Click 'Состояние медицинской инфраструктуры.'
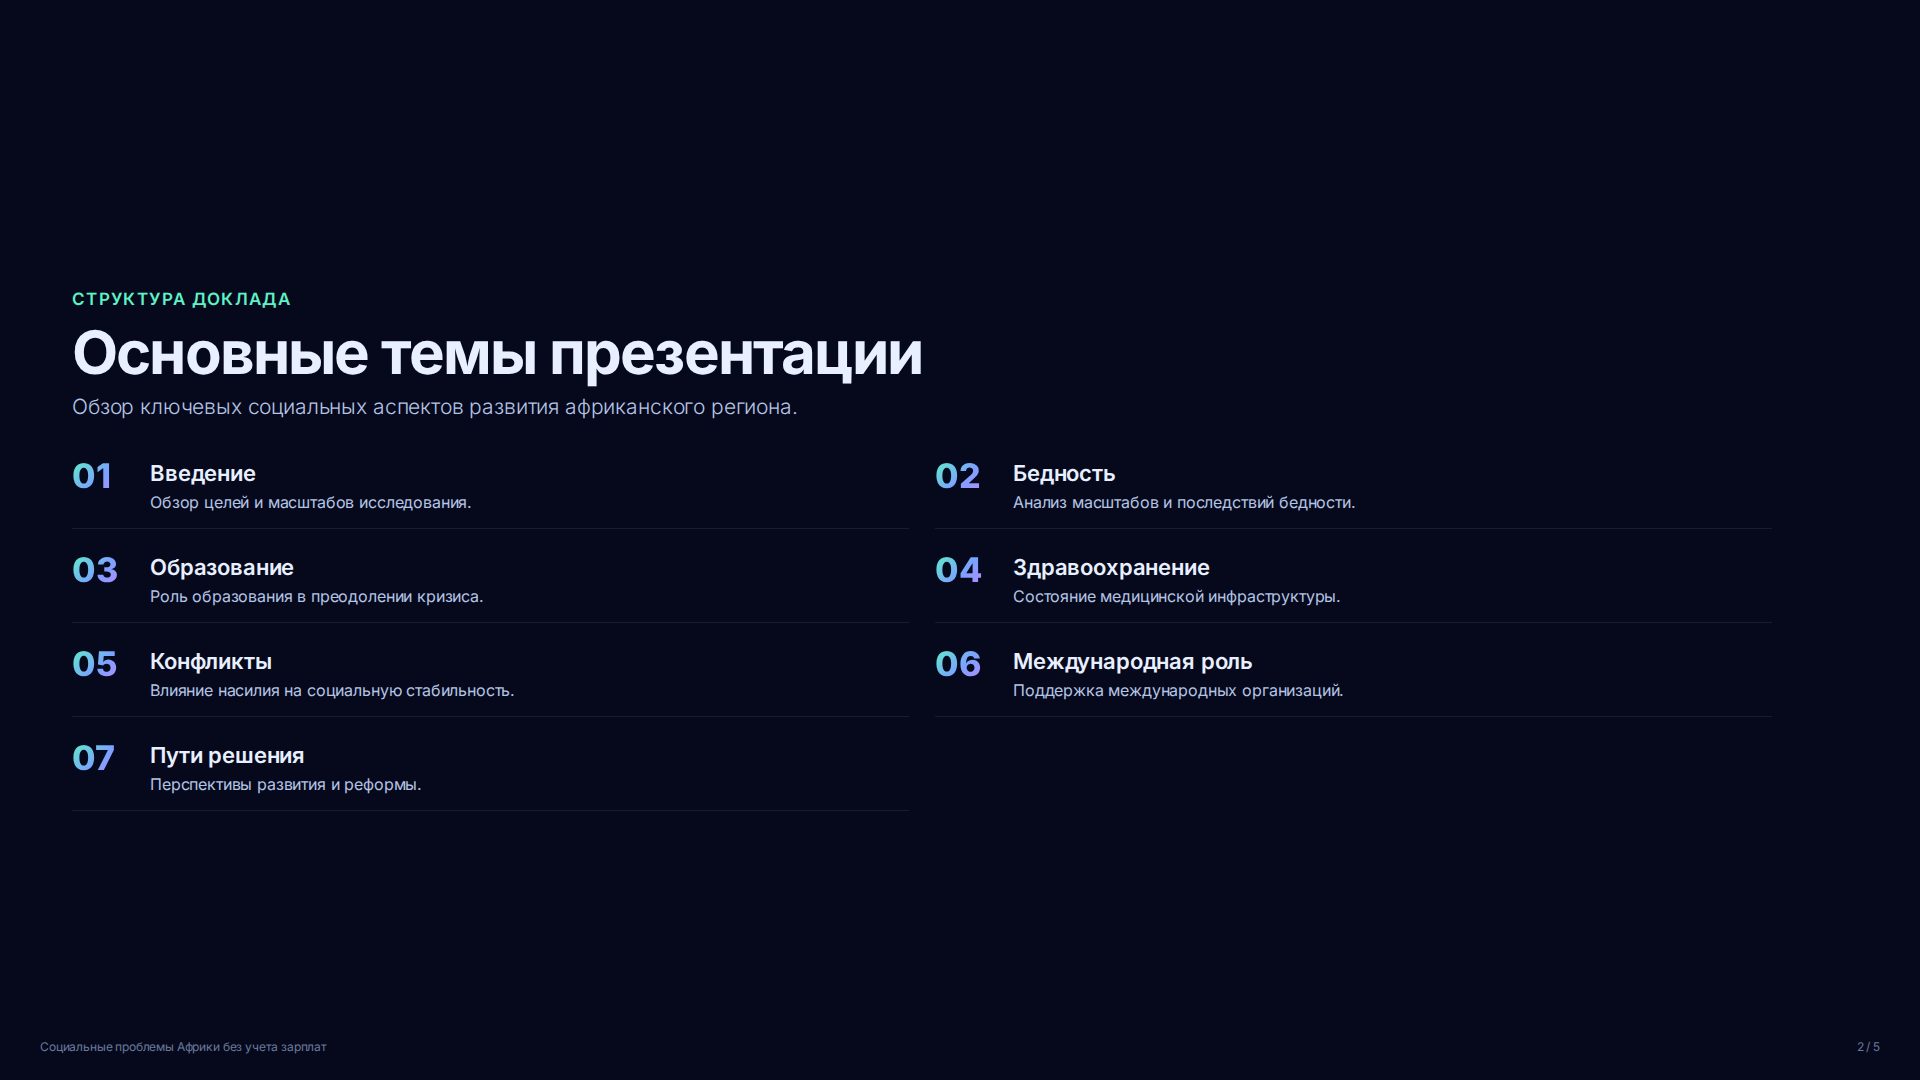1920x1080 pixels. (x=1176, y=596)
